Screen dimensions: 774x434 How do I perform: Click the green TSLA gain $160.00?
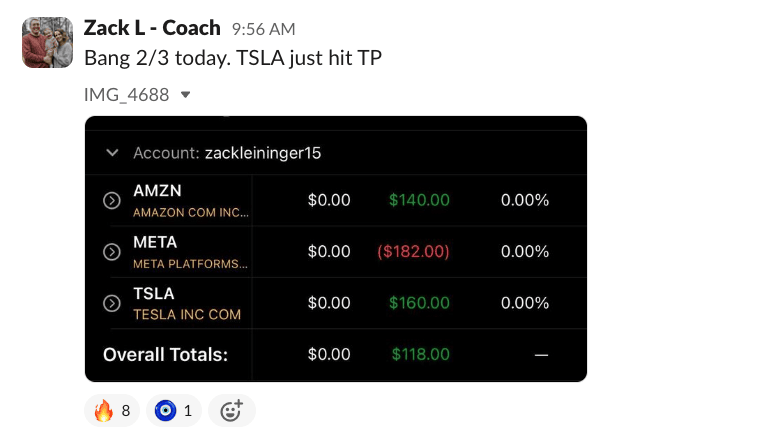[x=420, y=303]
